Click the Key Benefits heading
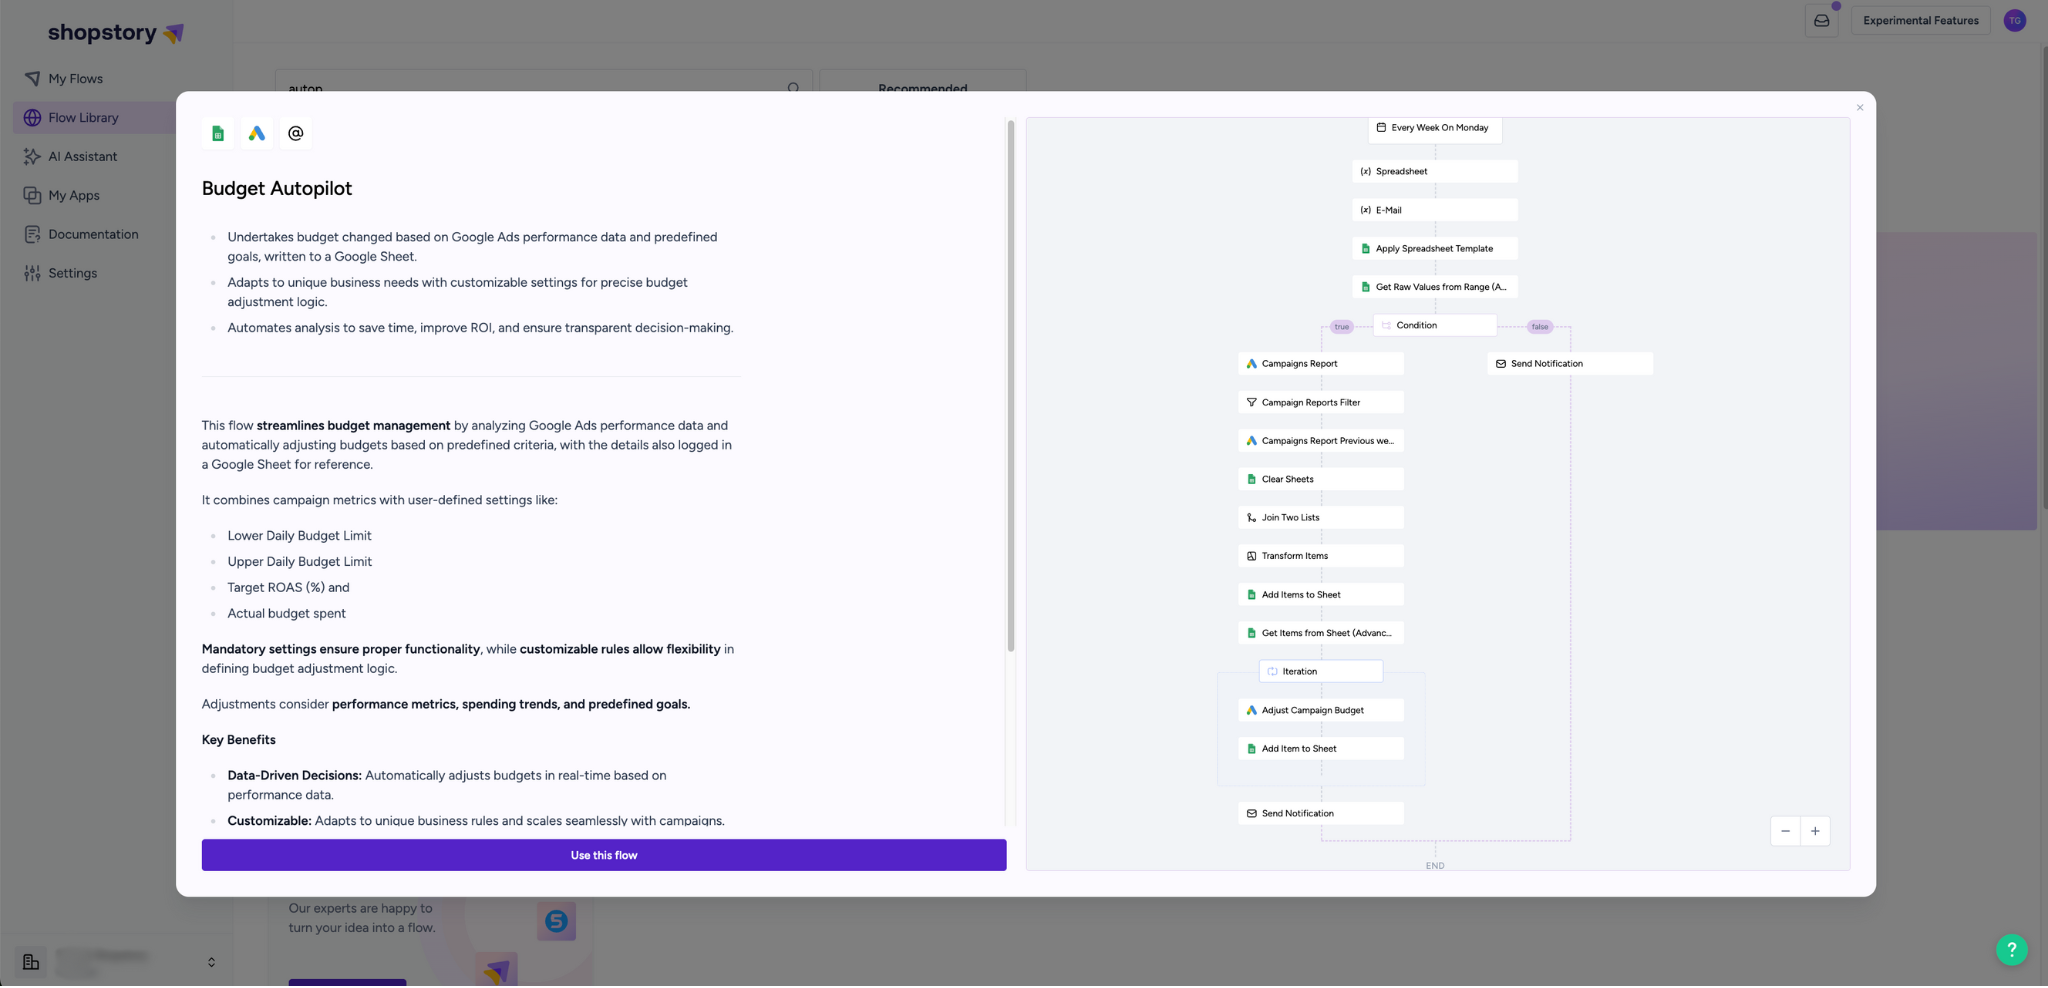Viewport: 2048px width, 988px height. (239, 741)
